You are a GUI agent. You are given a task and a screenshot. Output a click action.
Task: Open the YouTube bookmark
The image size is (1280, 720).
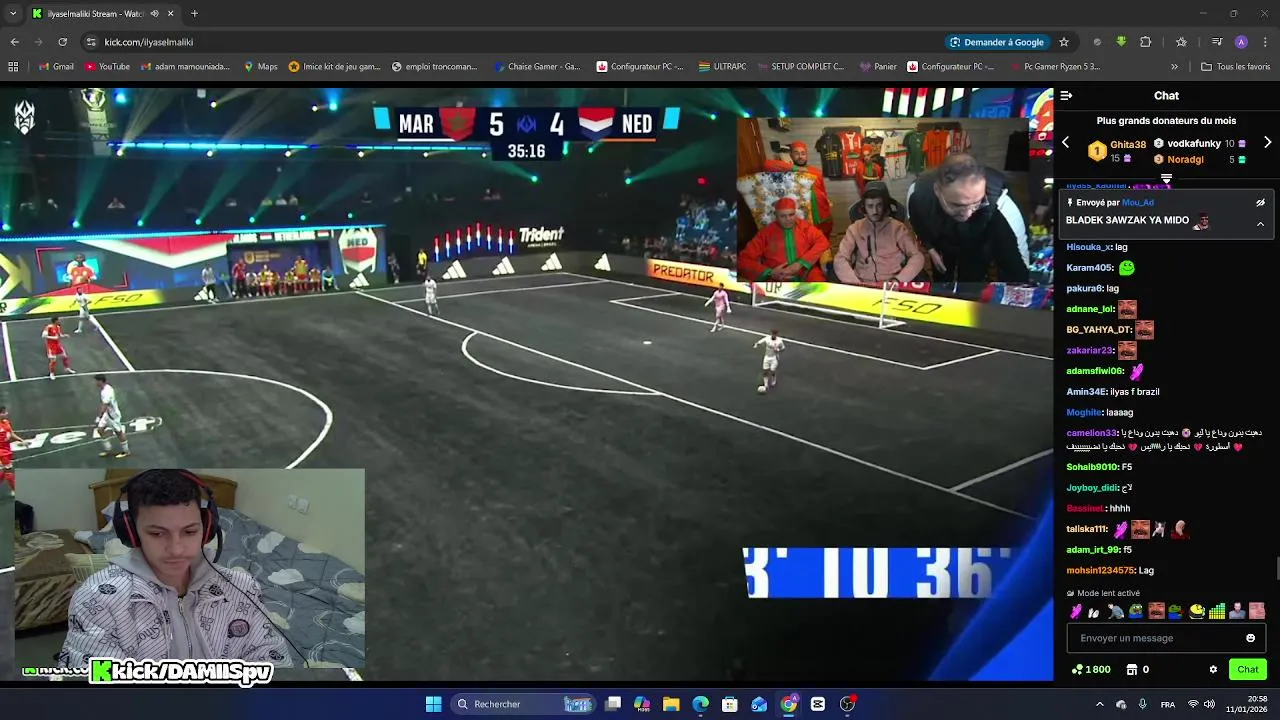click(108, 67)
